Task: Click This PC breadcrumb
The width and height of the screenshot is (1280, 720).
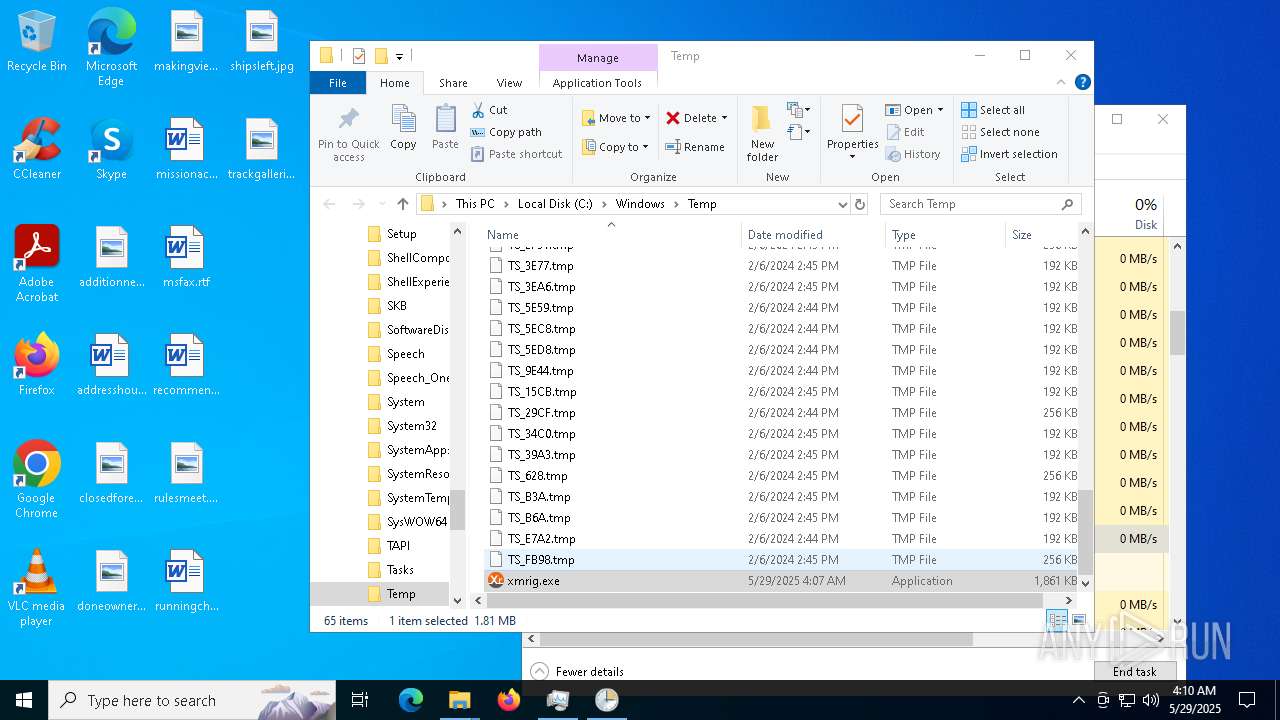Action: pos(475,204)
